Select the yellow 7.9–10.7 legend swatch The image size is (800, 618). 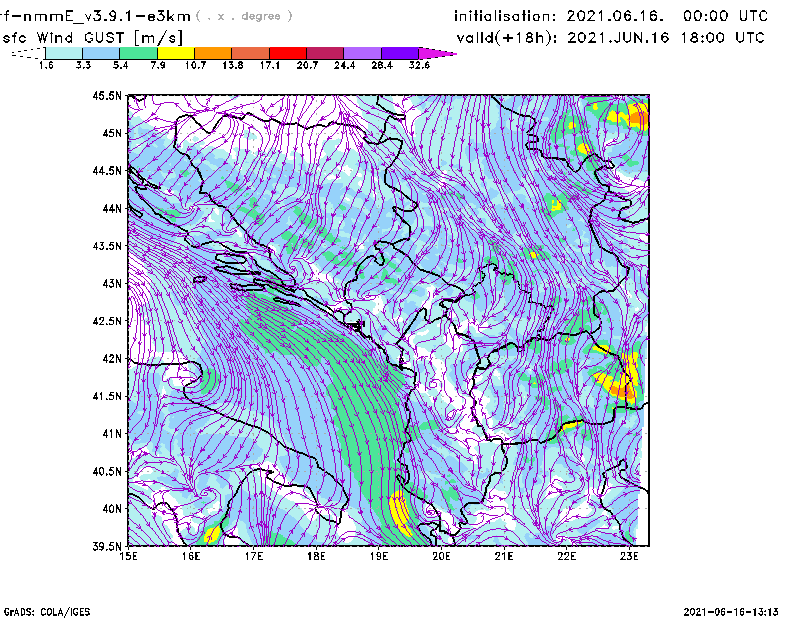coord(176,53)
